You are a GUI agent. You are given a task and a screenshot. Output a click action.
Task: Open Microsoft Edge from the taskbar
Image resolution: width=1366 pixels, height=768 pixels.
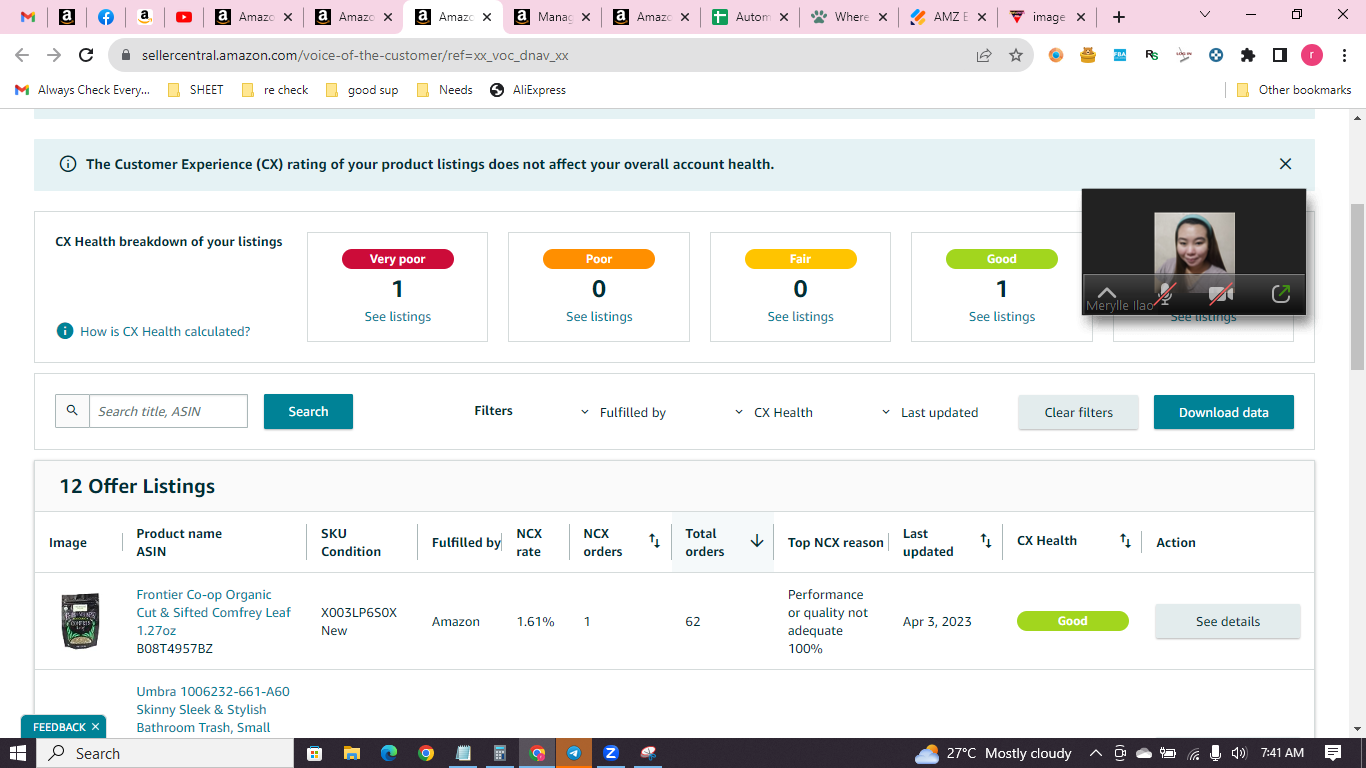388,753
